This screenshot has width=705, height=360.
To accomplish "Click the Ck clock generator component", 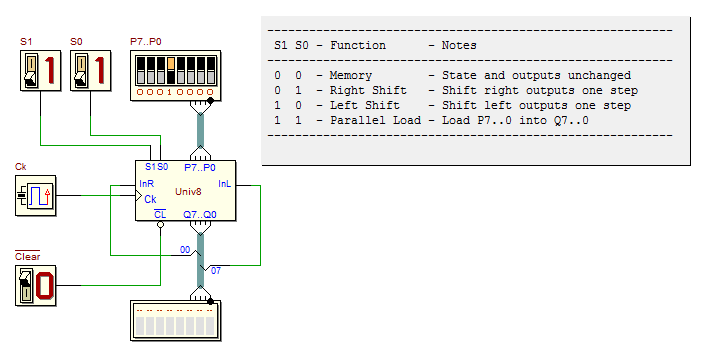I will coord(36,196).
